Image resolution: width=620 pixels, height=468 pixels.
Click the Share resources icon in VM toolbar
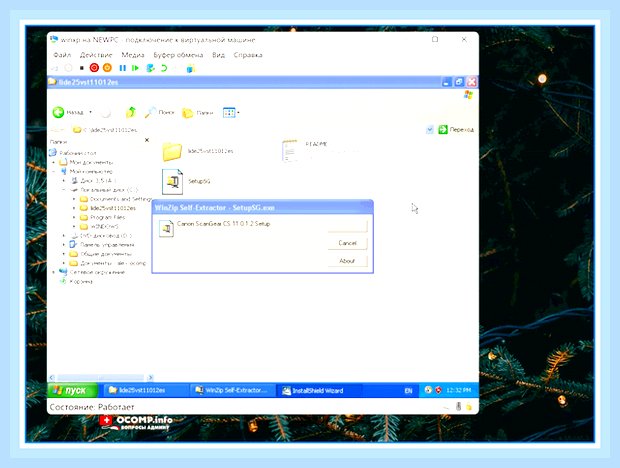click(191, 68)
